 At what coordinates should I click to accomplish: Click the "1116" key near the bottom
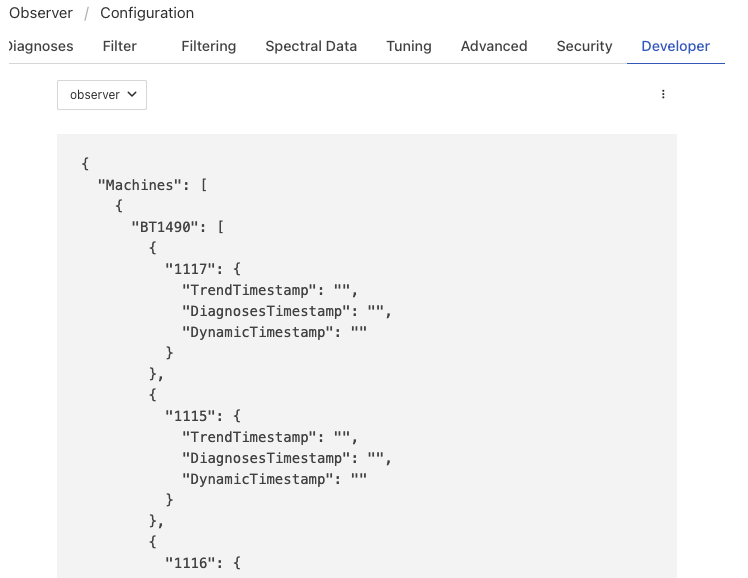tap(190, 563)
